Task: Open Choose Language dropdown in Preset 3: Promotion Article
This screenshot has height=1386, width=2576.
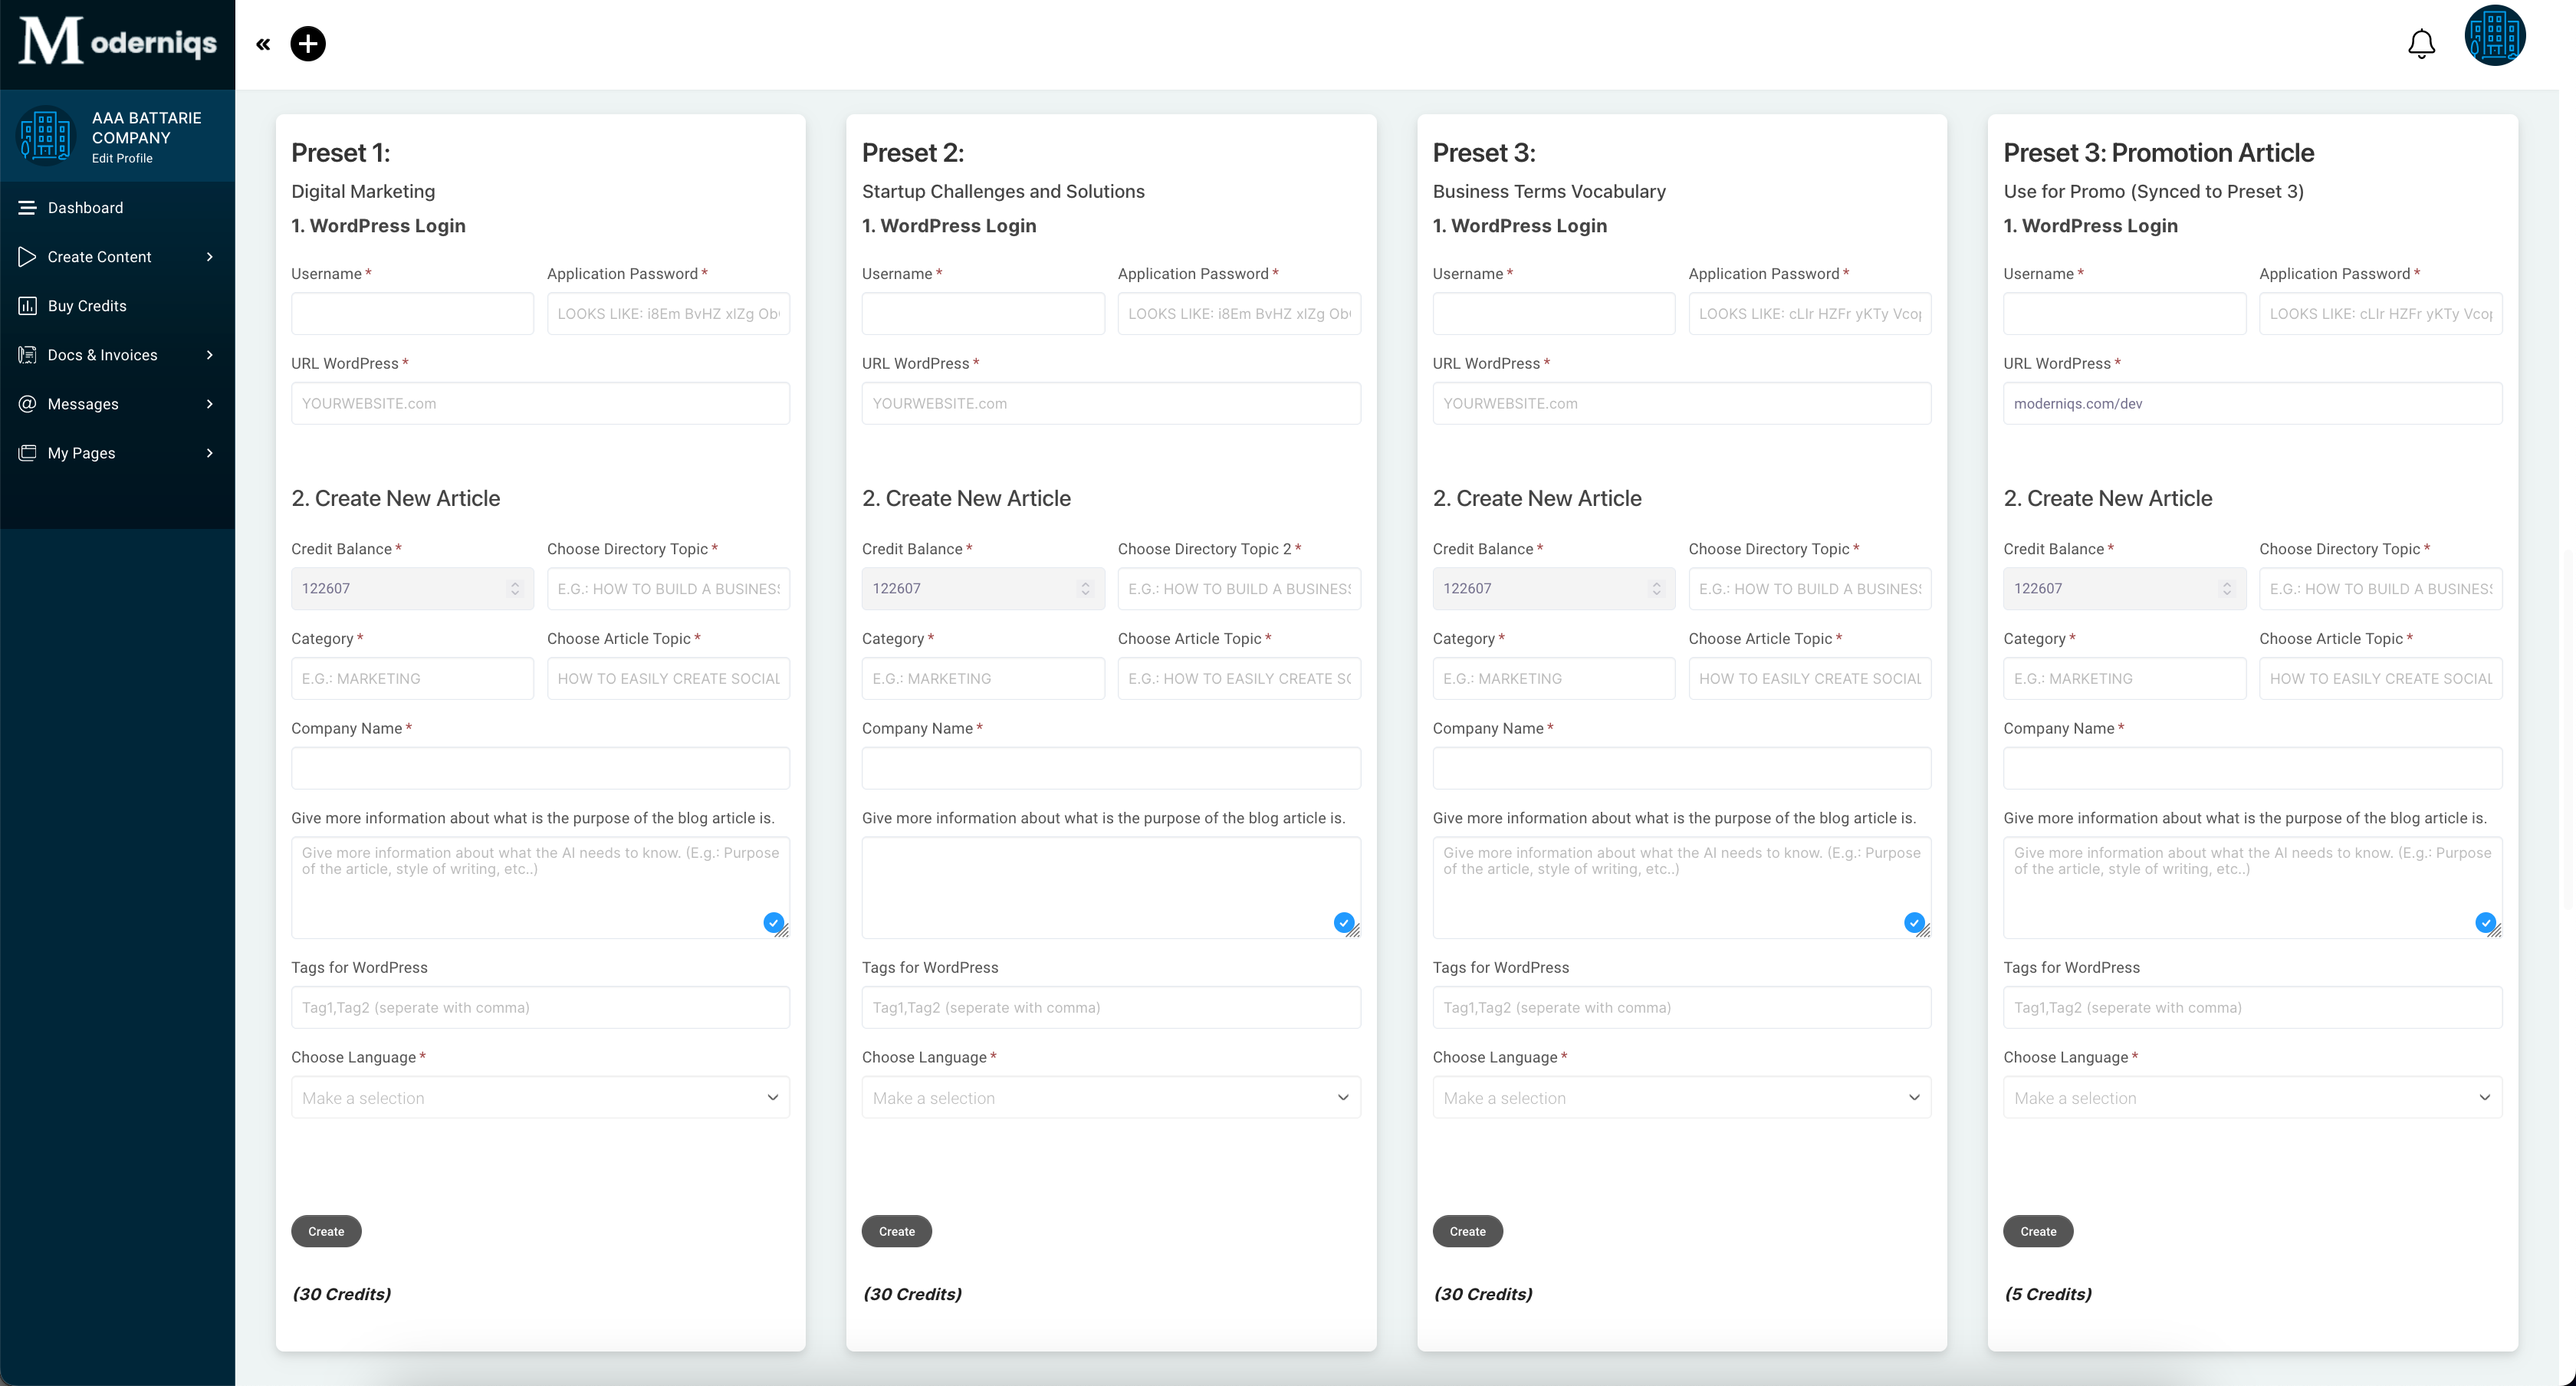Action: (x=2252, y=1097)
